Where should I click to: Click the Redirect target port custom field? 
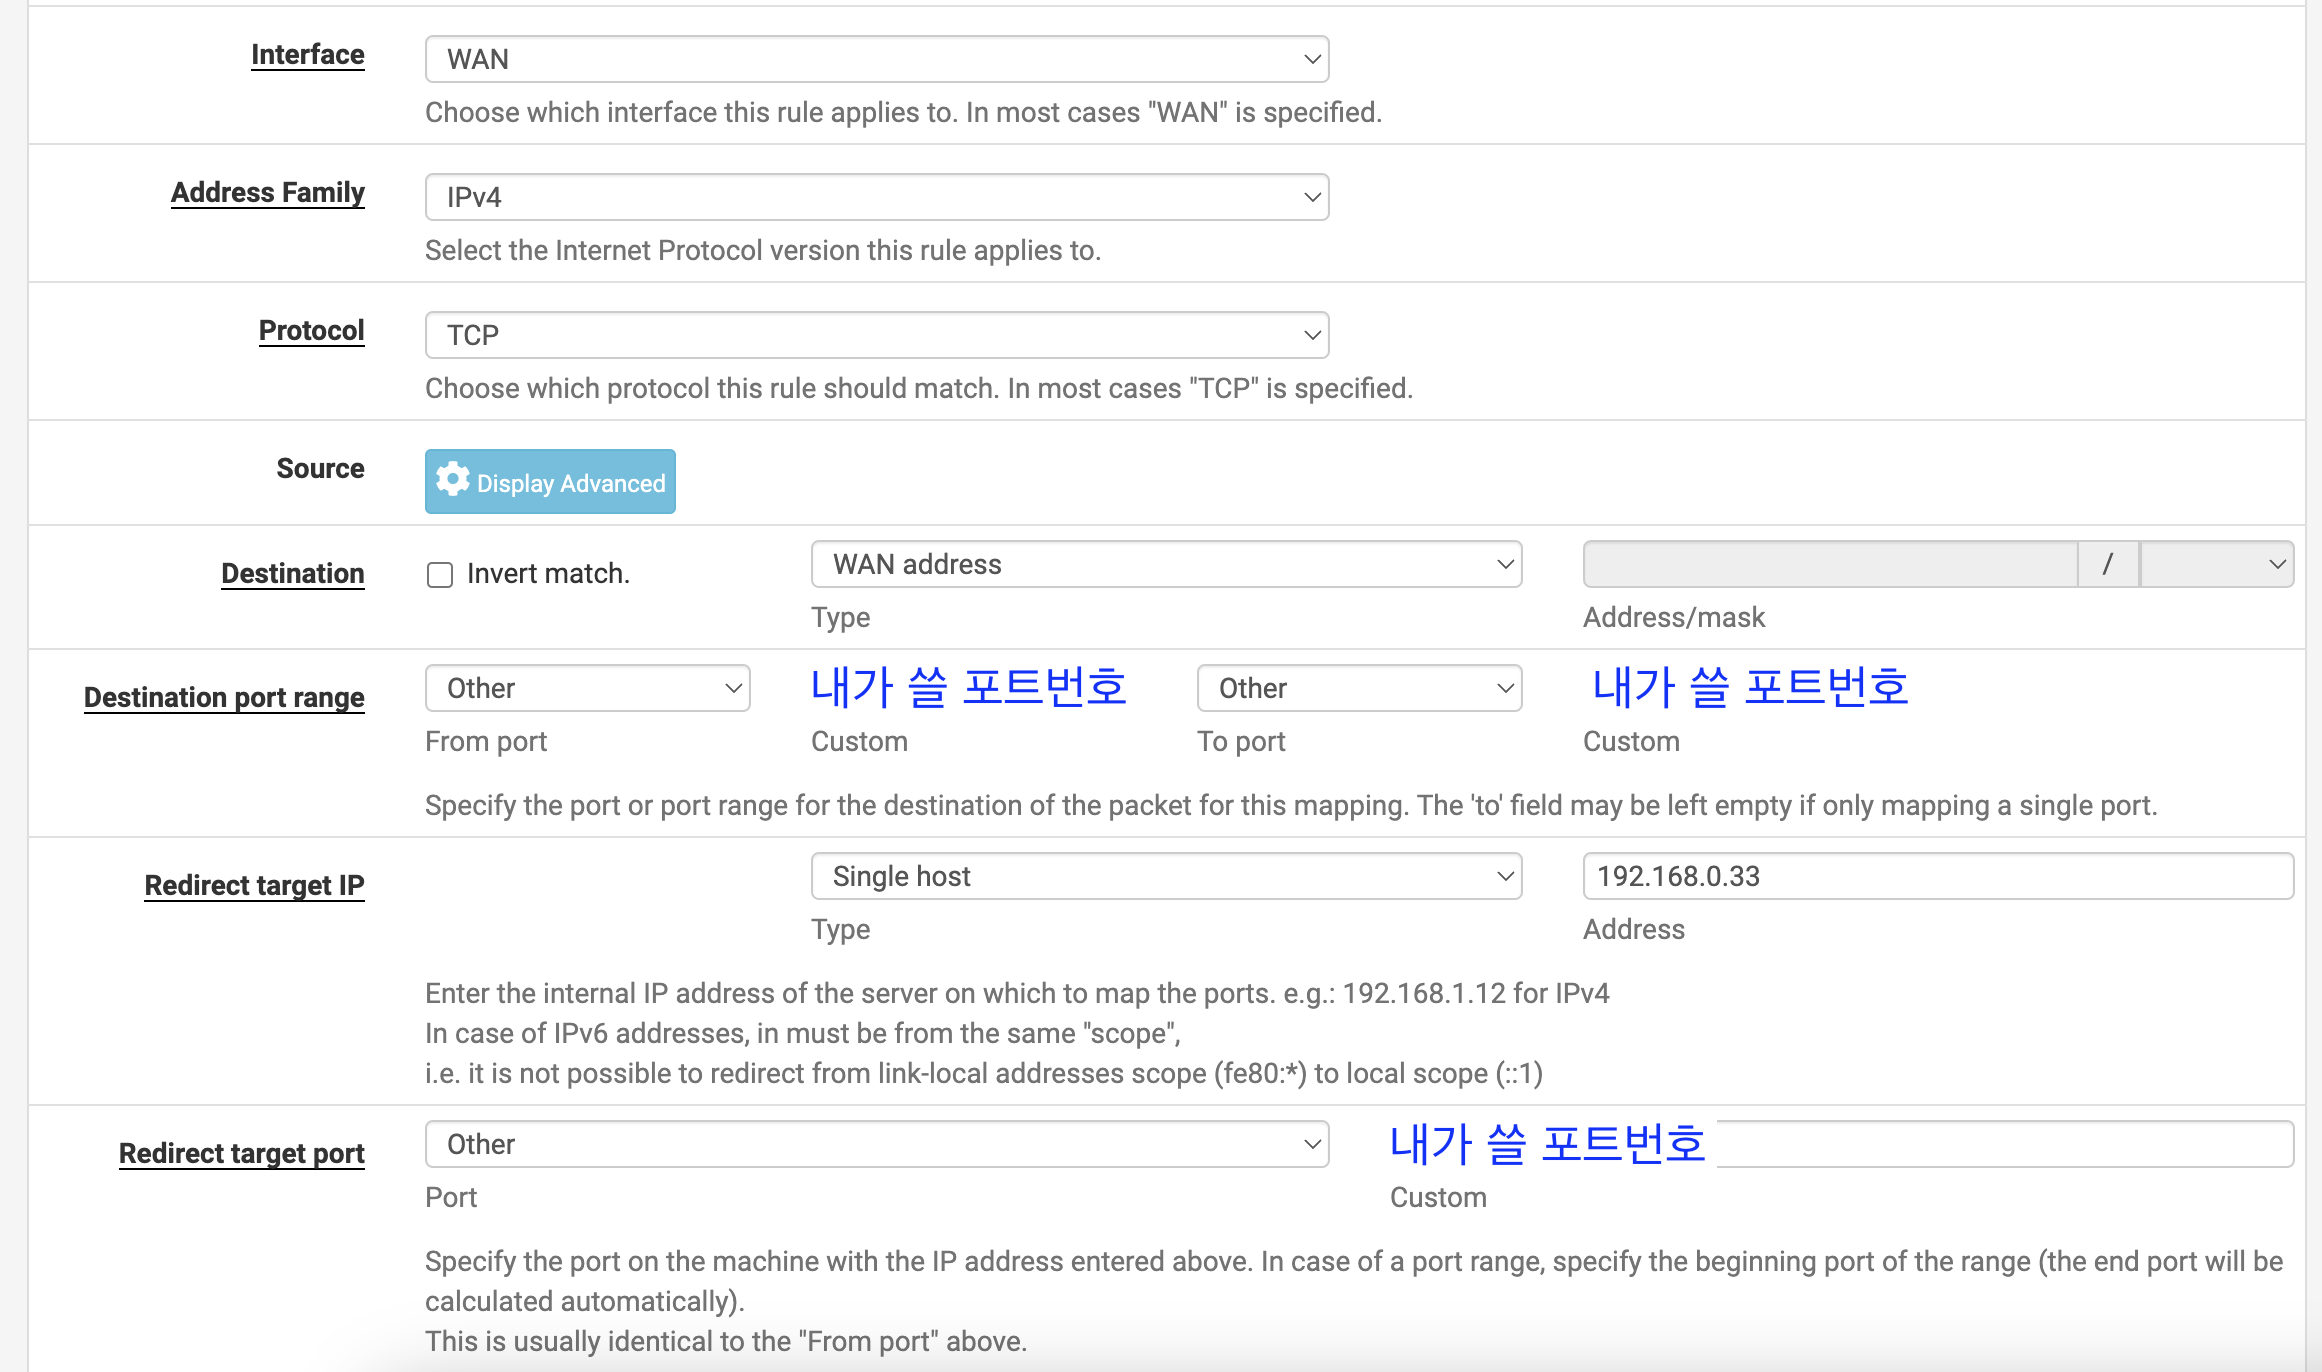pos(2004,1145)
